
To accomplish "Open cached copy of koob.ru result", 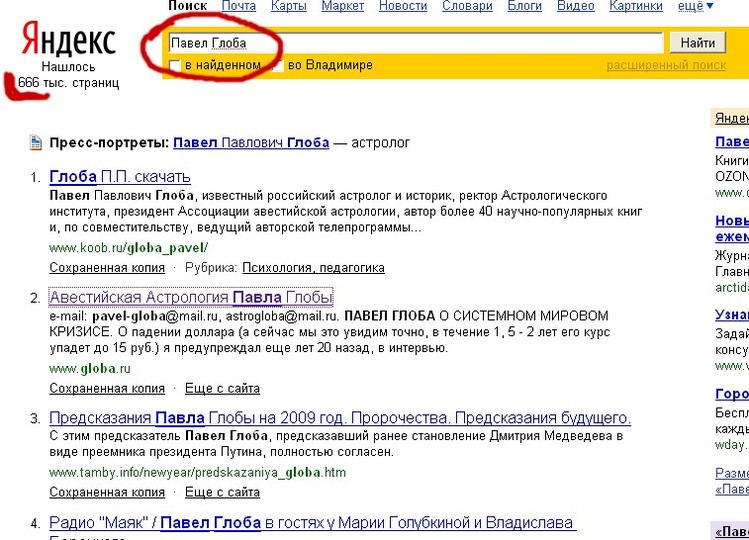I will pyautogui.click(x=107, y=268).
